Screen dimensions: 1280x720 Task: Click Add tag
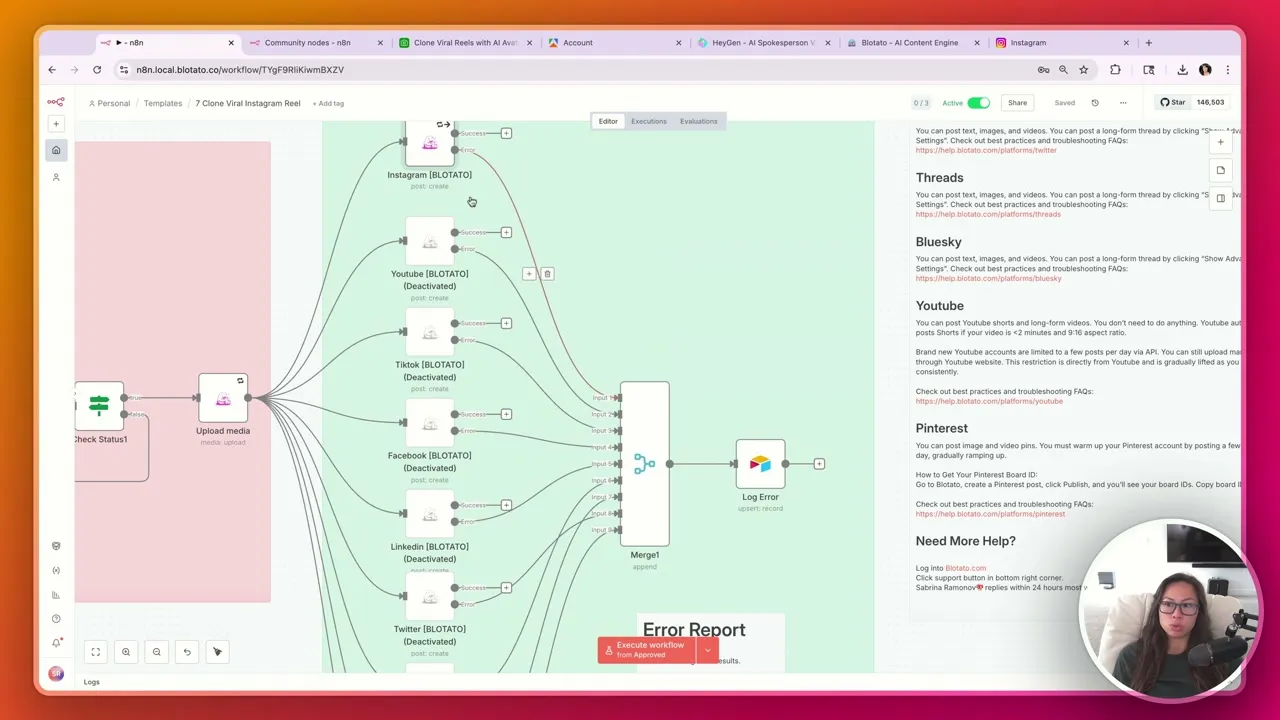click(x=328, y=103)
